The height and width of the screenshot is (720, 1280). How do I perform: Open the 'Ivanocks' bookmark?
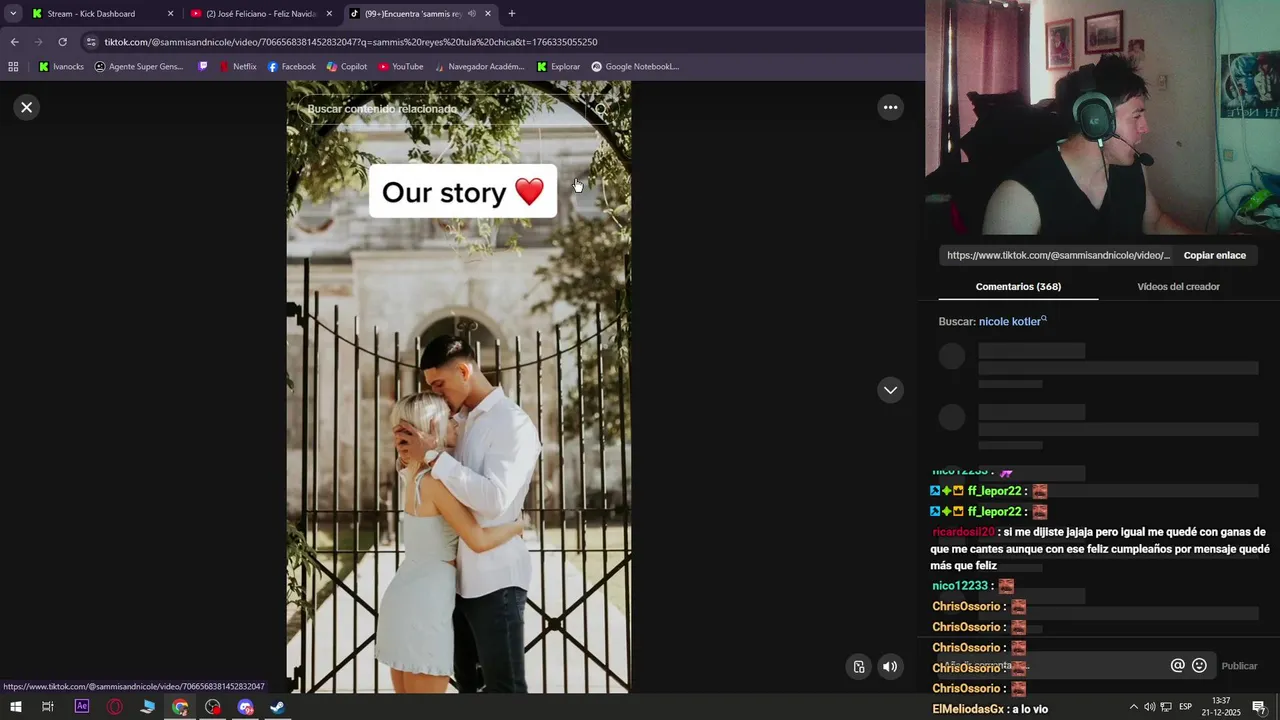pyautogui.click(x=61, y=67)
